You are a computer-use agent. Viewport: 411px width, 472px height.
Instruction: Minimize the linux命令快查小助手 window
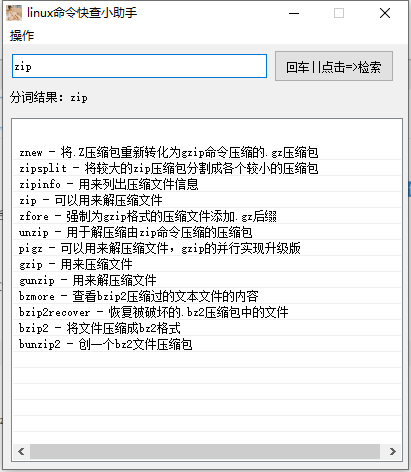pos(294,13)
